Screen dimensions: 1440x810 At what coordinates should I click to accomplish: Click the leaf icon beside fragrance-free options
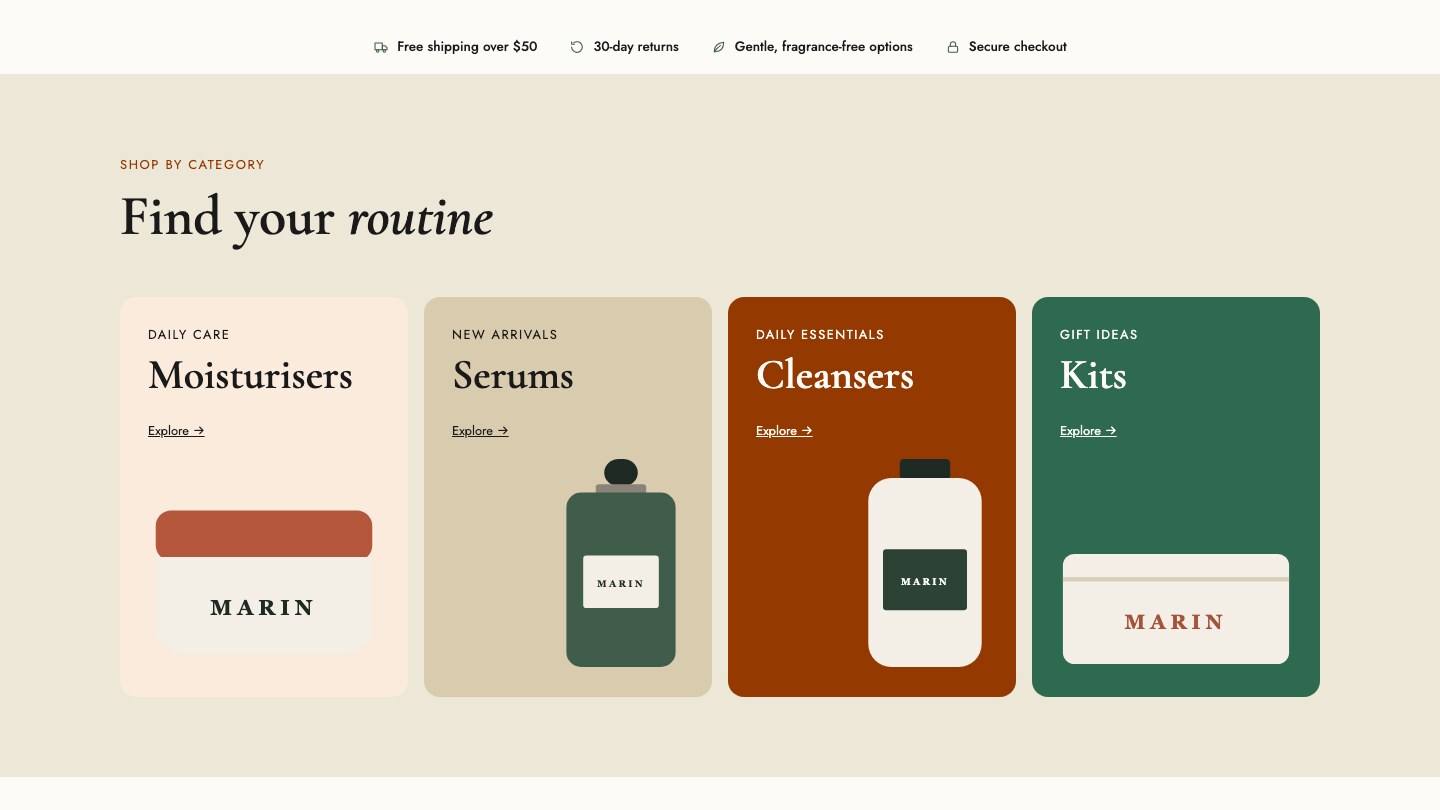click(x=718, y=47)
